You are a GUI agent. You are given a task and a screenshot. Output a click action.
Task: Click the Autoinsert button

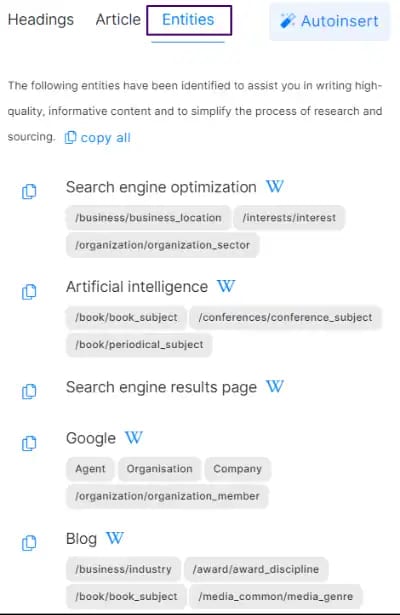coord(329,21)
